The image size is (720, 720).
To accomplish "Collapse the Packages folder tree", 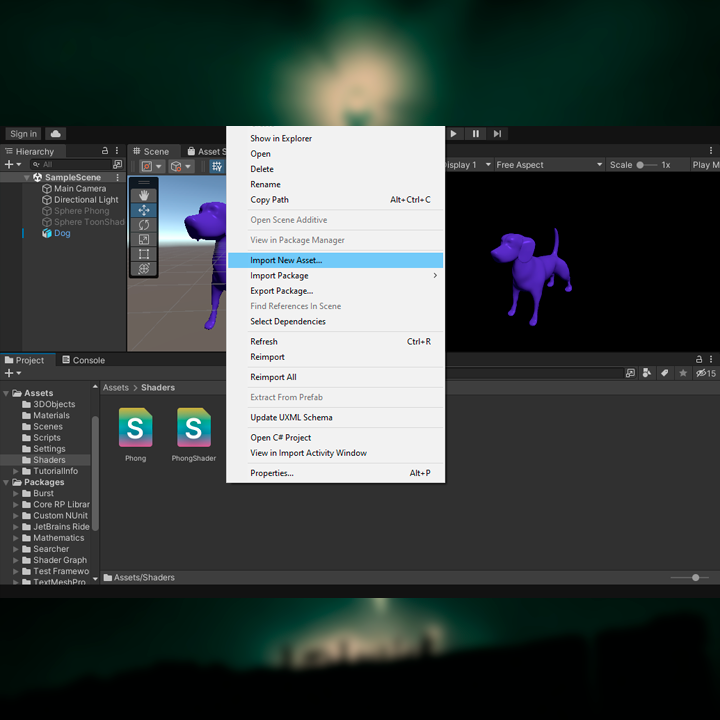I will coord(6,483).
